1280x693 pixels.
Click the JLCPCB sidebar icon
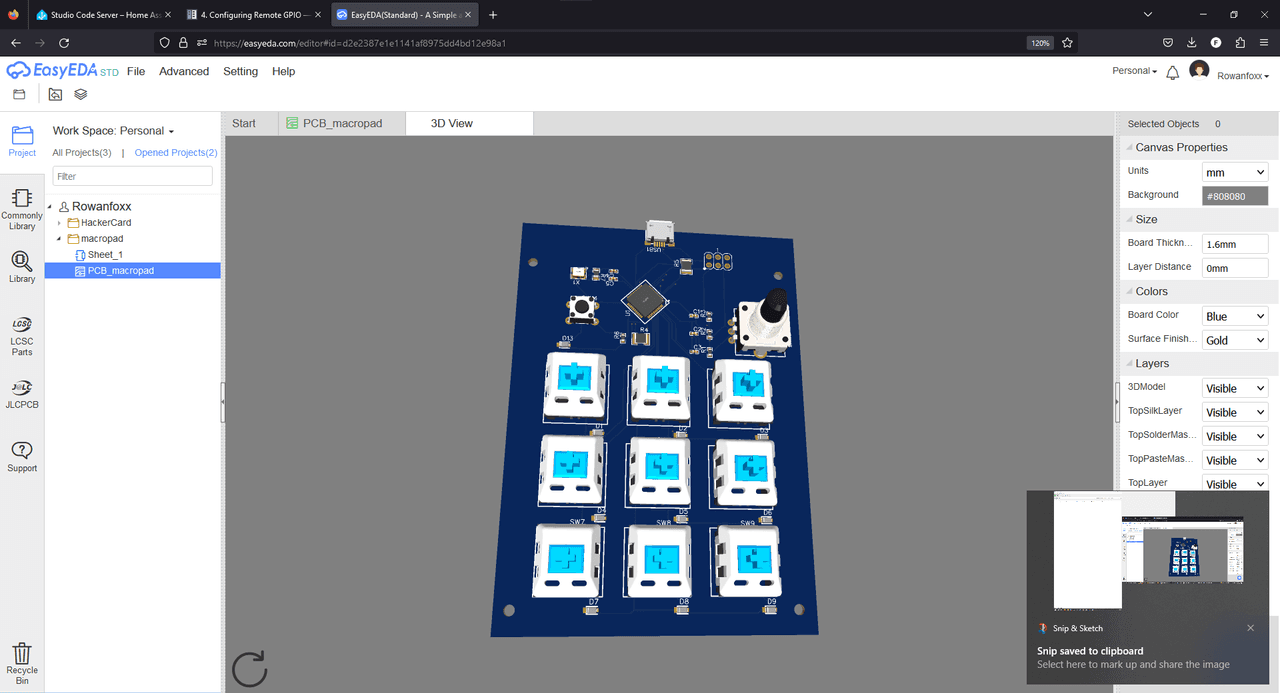22,394
